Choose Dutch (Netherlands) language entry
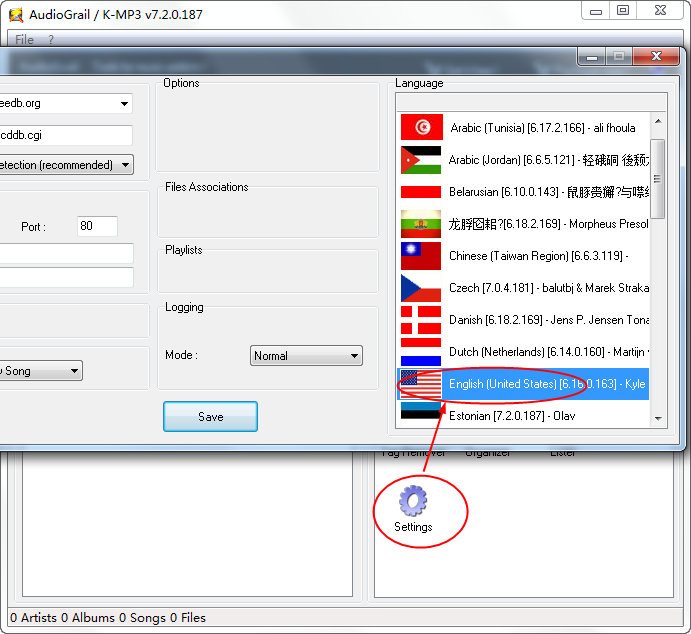This screenshot has height=634, width=691. pos(523,352)
